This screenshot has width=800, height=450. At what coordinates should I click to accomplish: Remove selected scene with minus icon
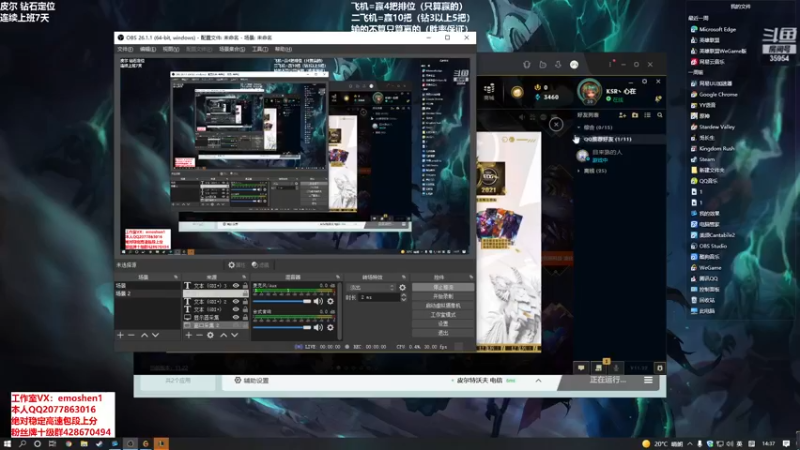tap(131, 335)
